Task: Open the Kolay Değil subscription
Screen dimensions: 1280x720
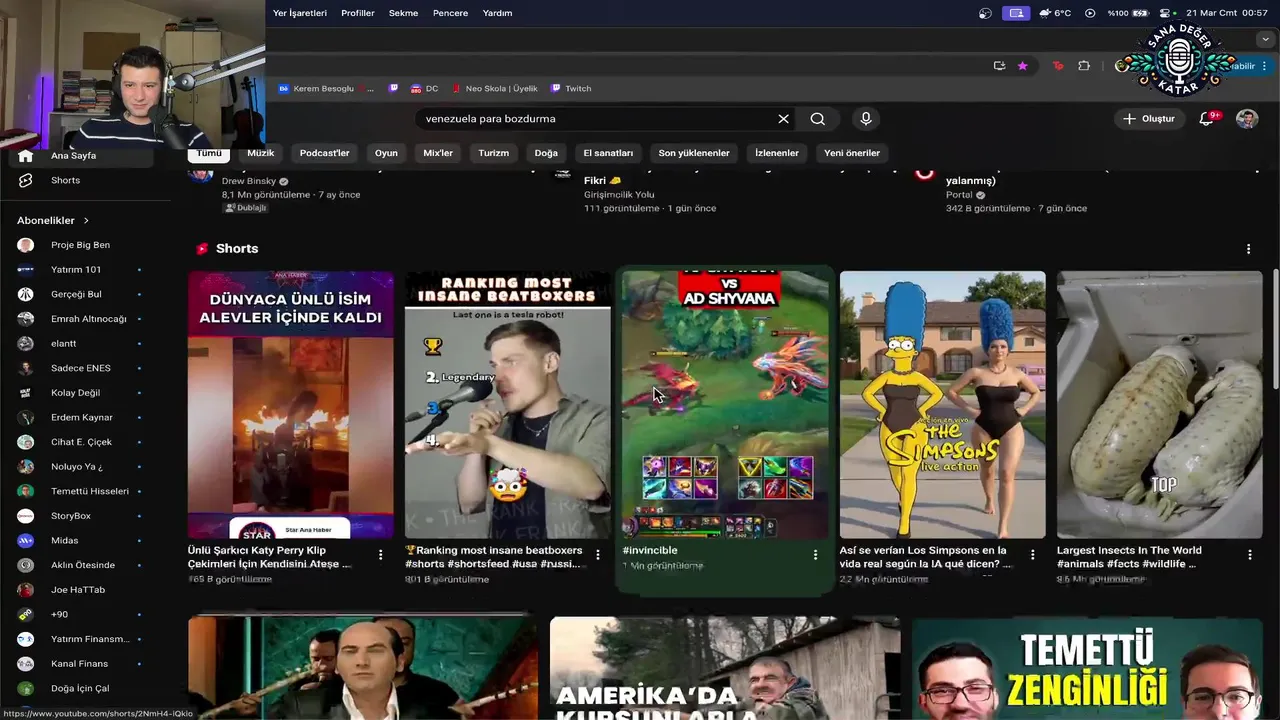Action: click(x=80, y=393)
